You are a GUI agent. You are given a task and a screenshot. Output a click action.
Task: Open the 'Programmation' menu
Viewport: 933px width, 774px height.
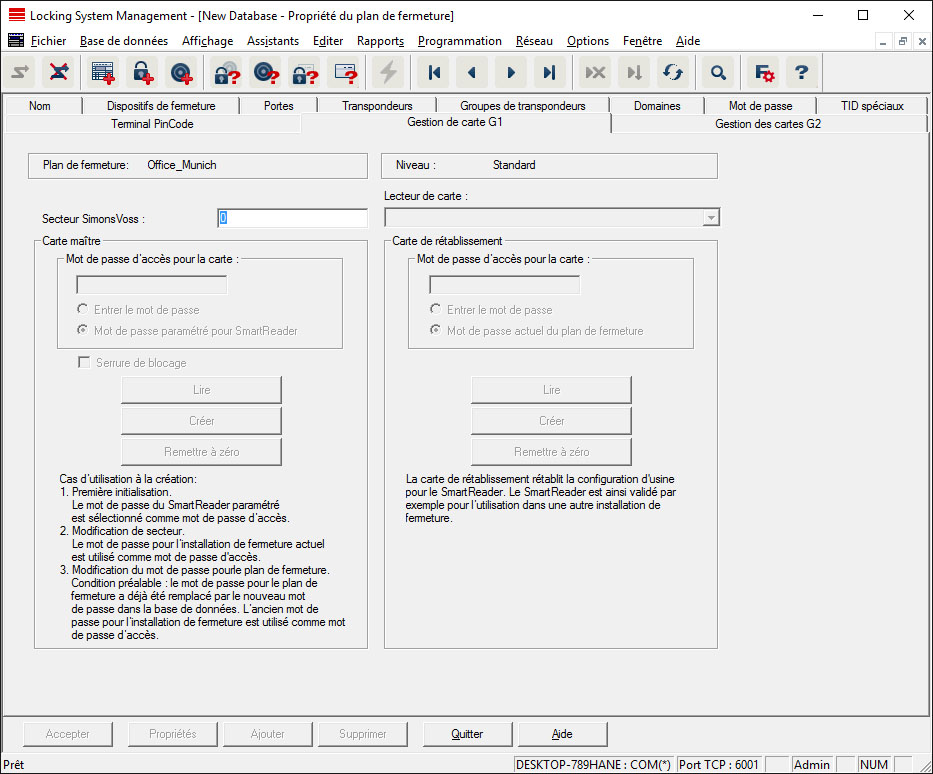459,41
